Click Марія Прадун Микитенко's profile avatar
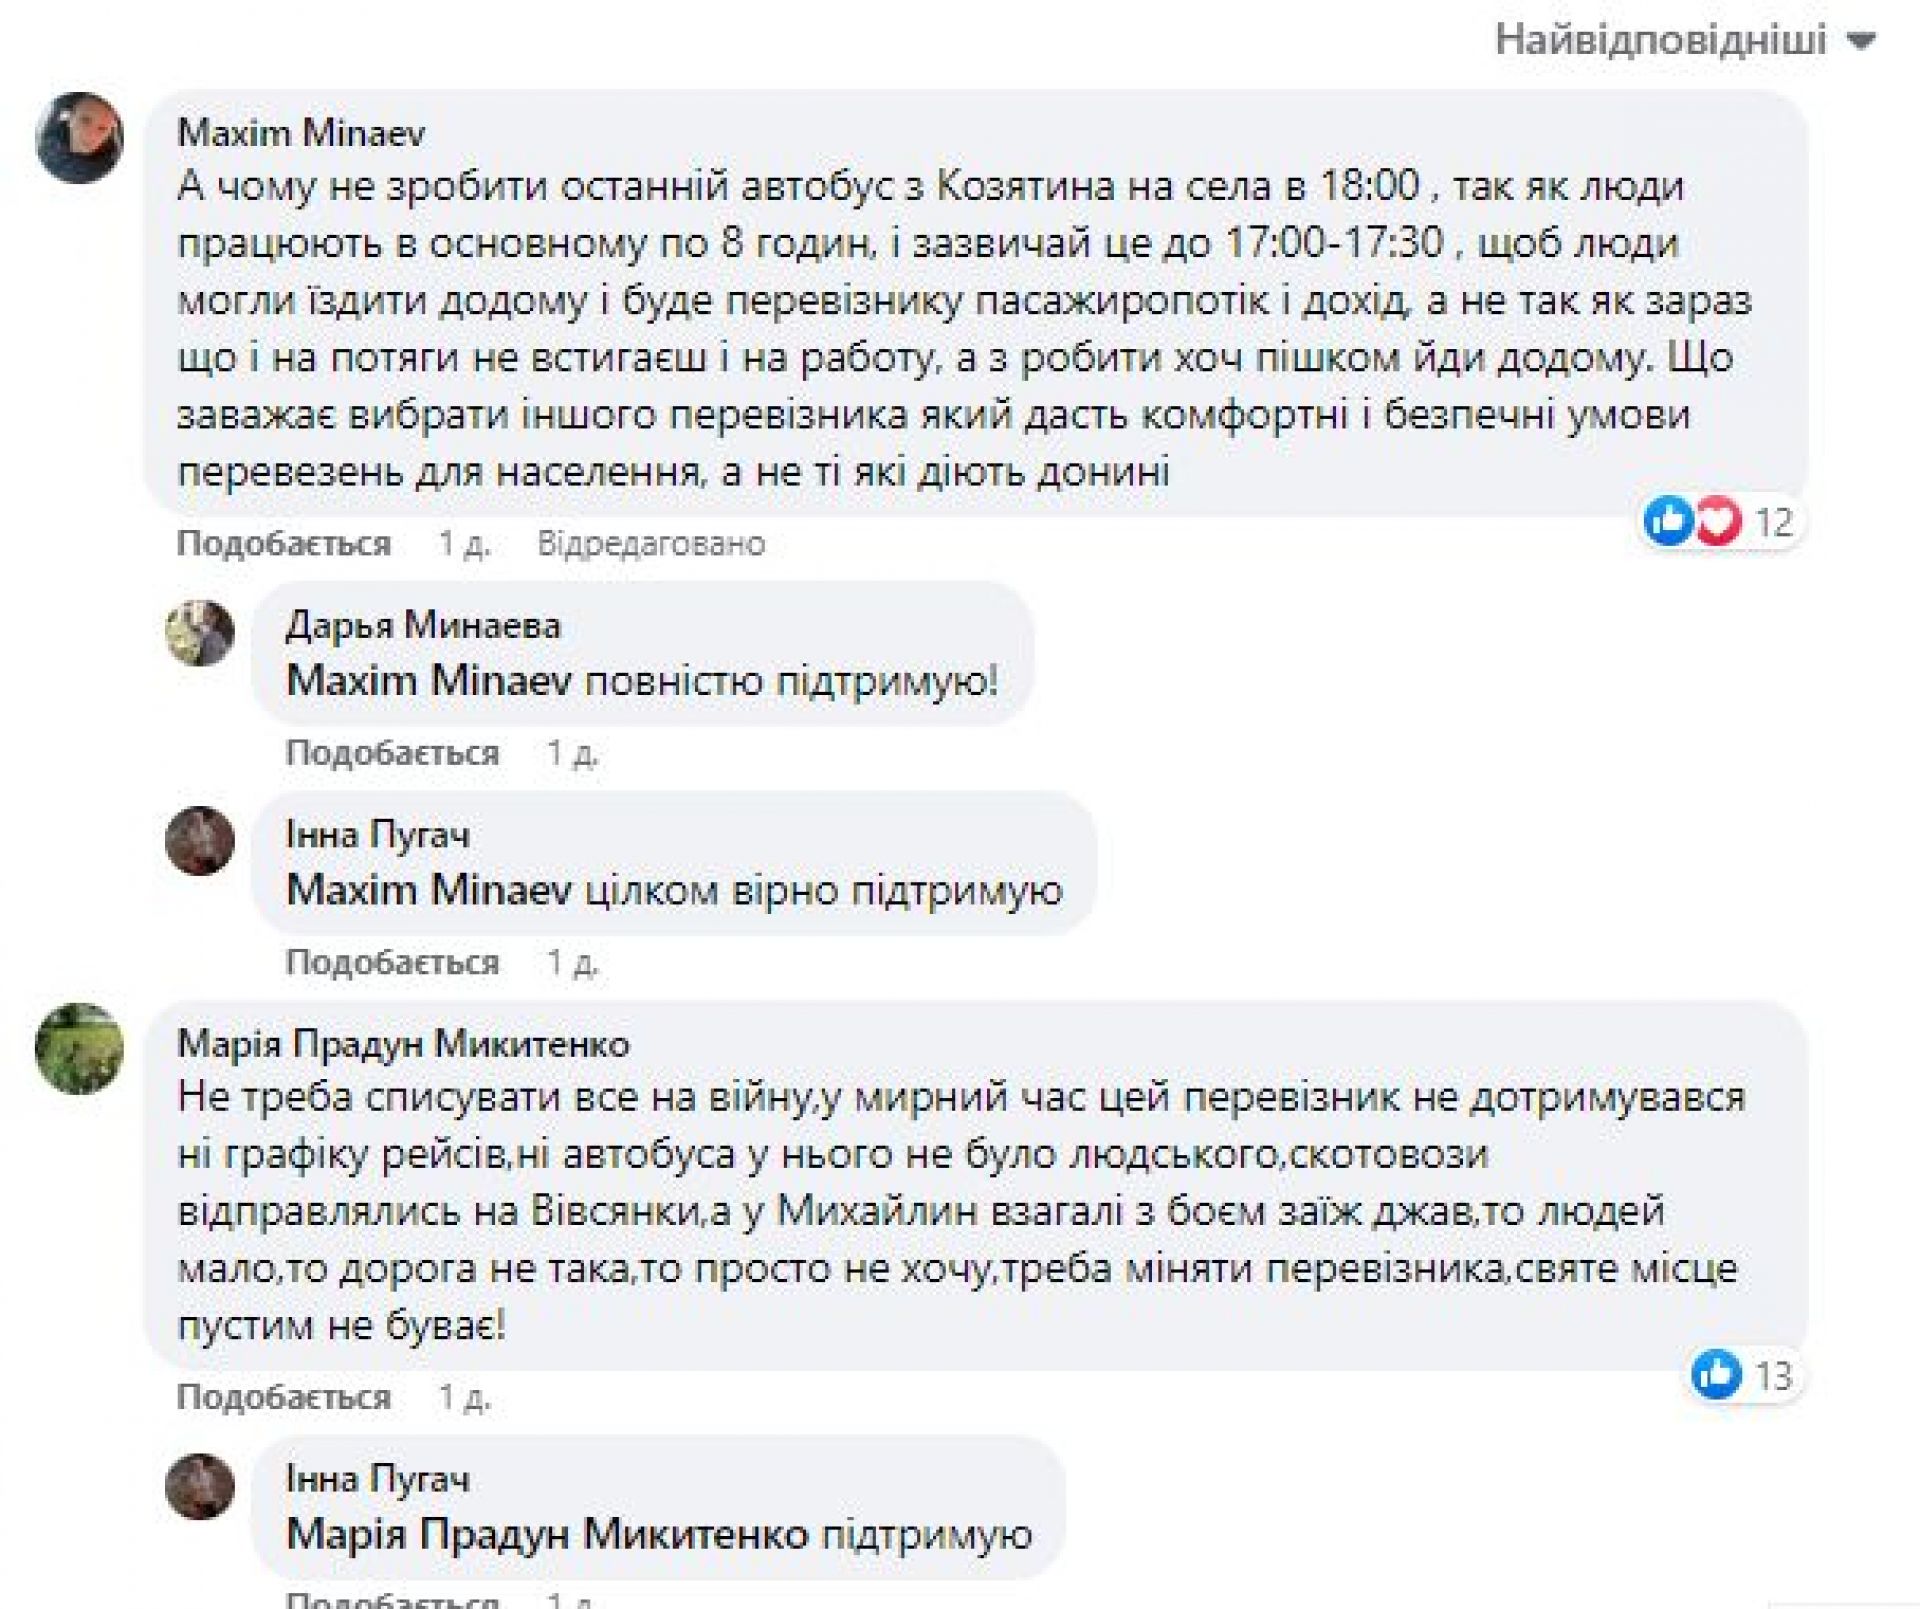Screen dimensions: 1920x1609 click(80, 1048)
